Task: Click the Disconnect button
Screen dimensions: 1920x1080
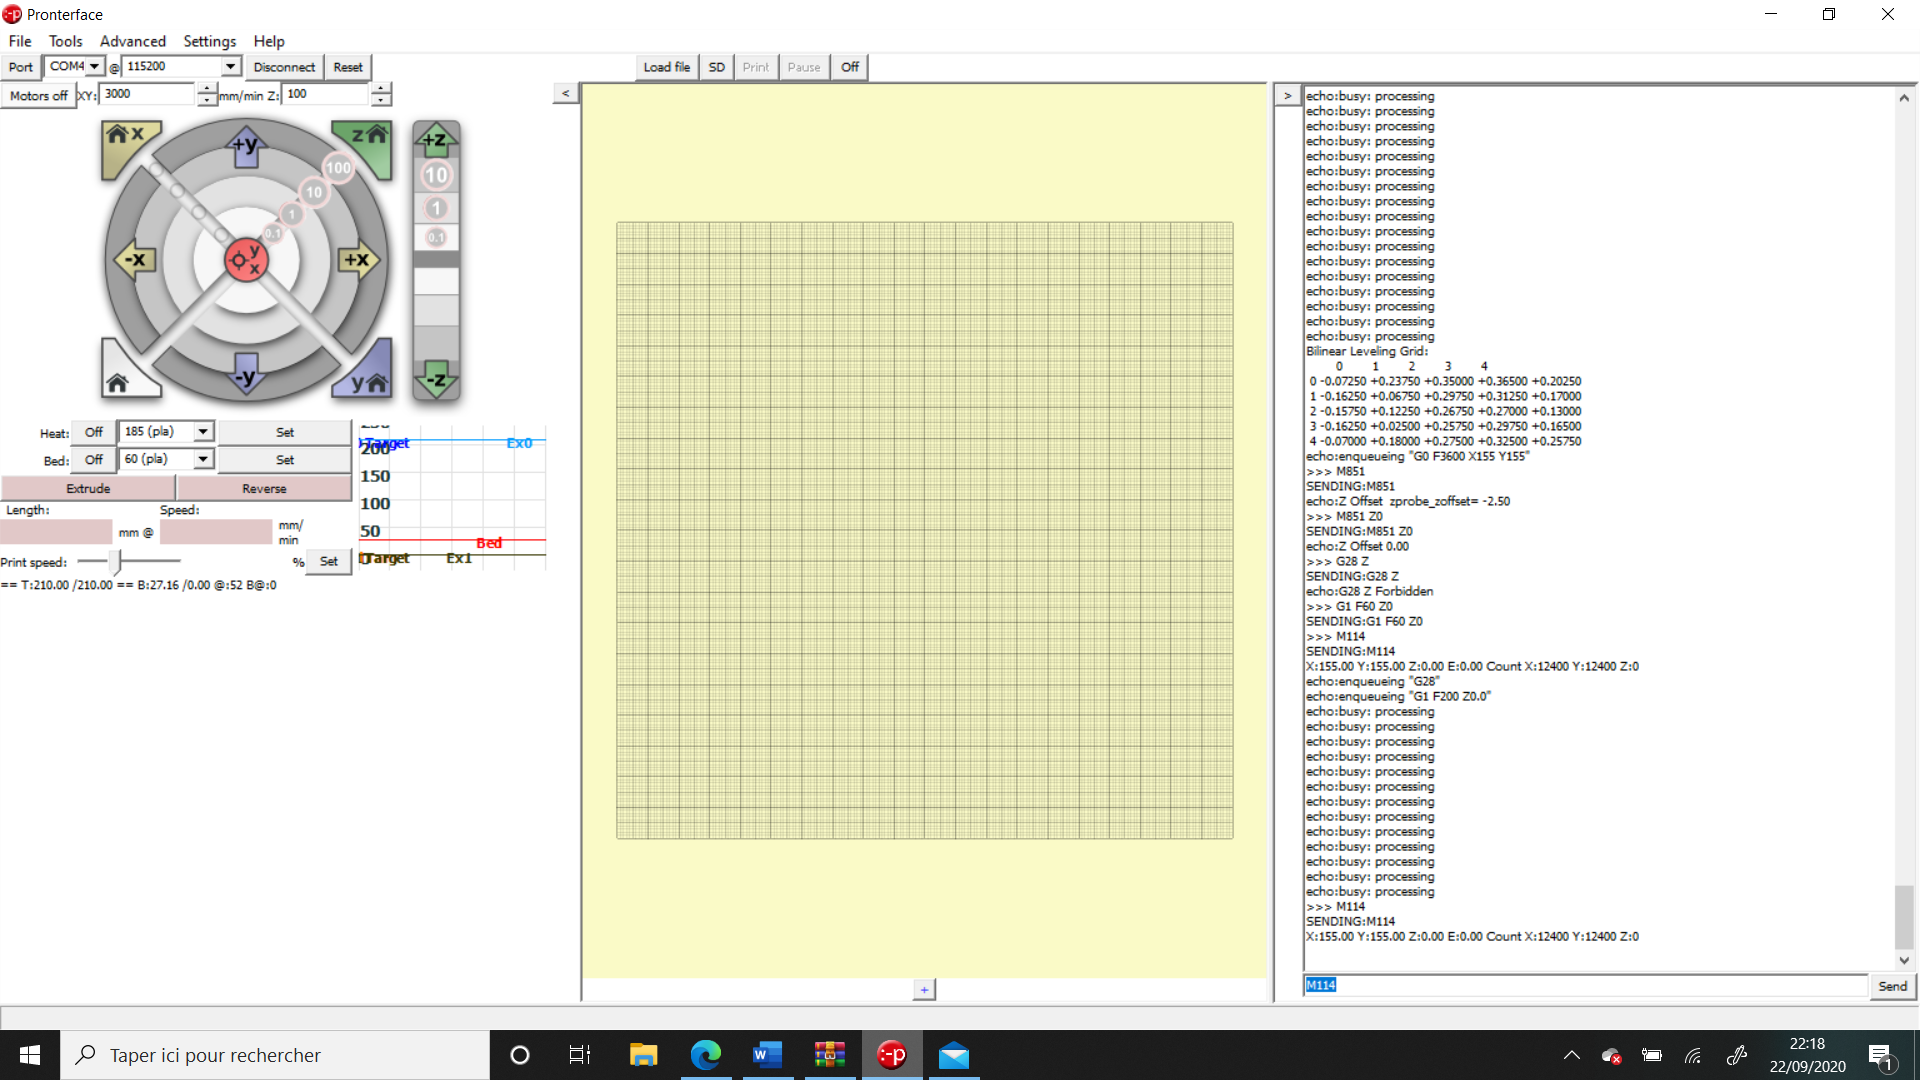Action: 284,67
